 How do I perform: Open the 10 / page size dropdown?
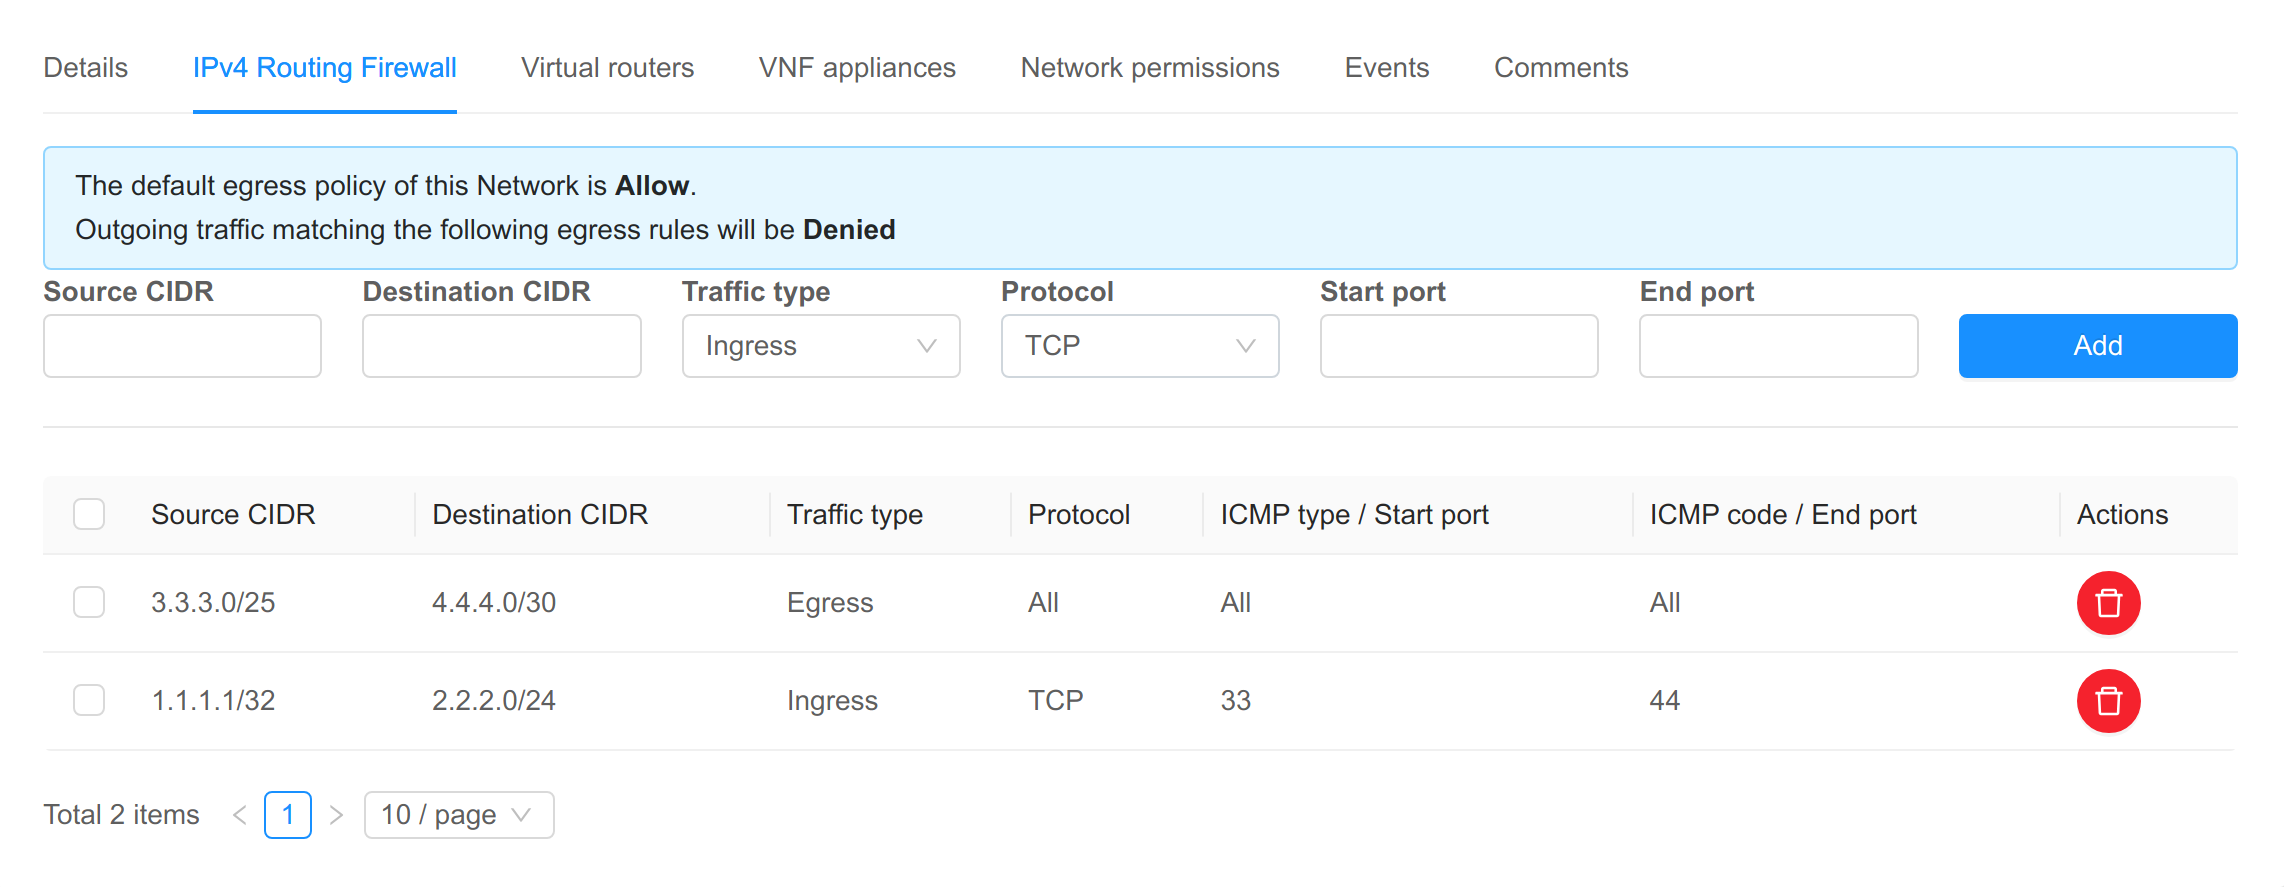pos(458,815)
